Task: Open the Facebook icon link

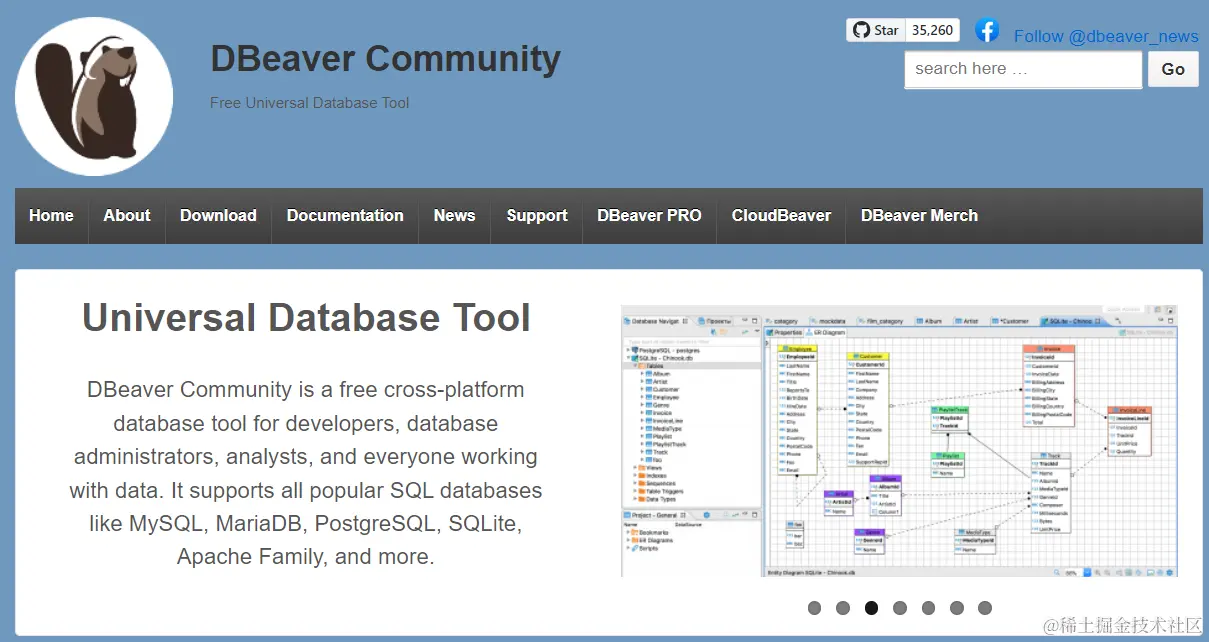Action: coord(987,30)
